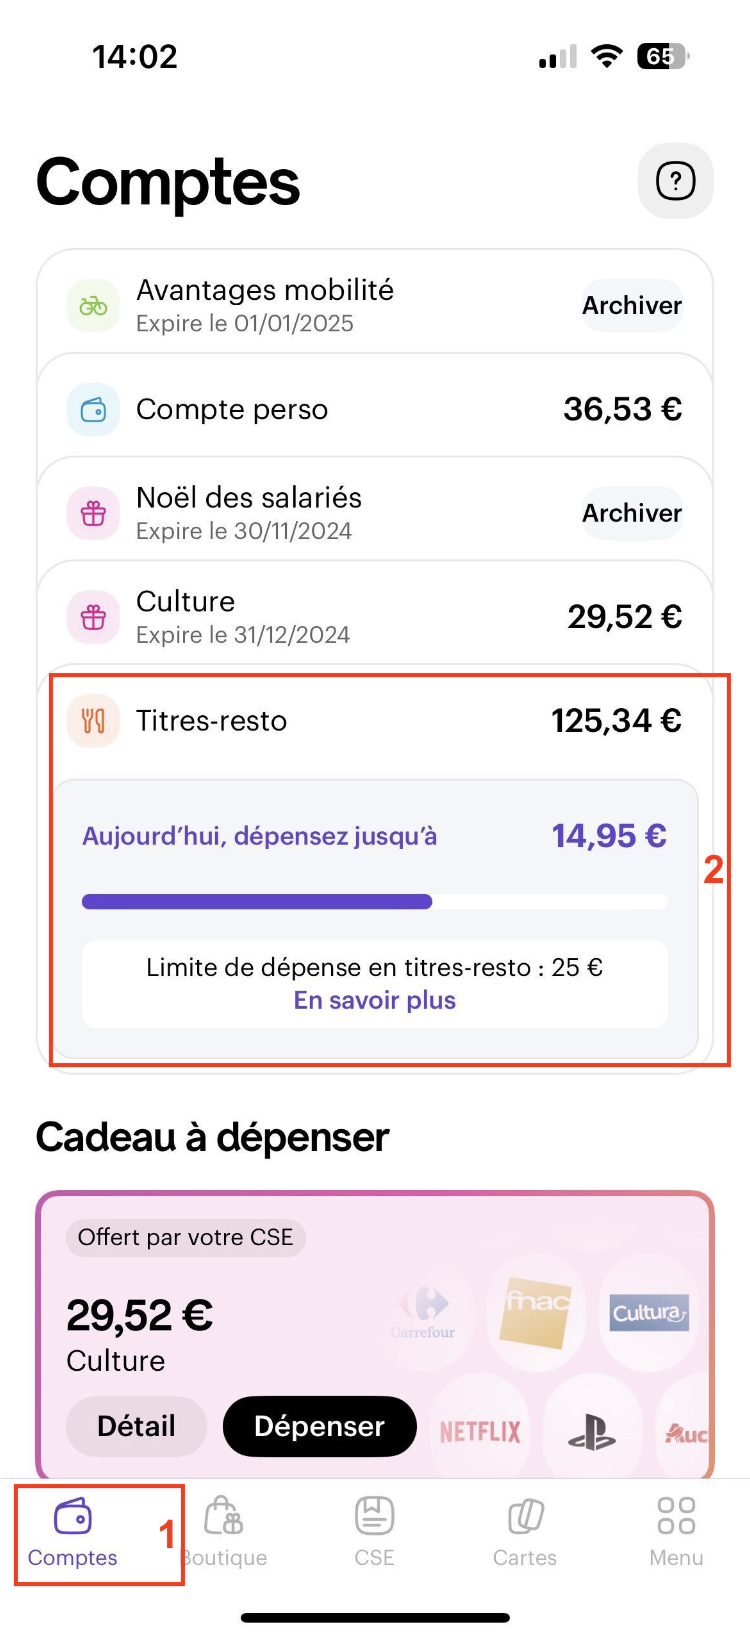
Task: Open the help question mark icon
Action: click(x=675, y=181)
